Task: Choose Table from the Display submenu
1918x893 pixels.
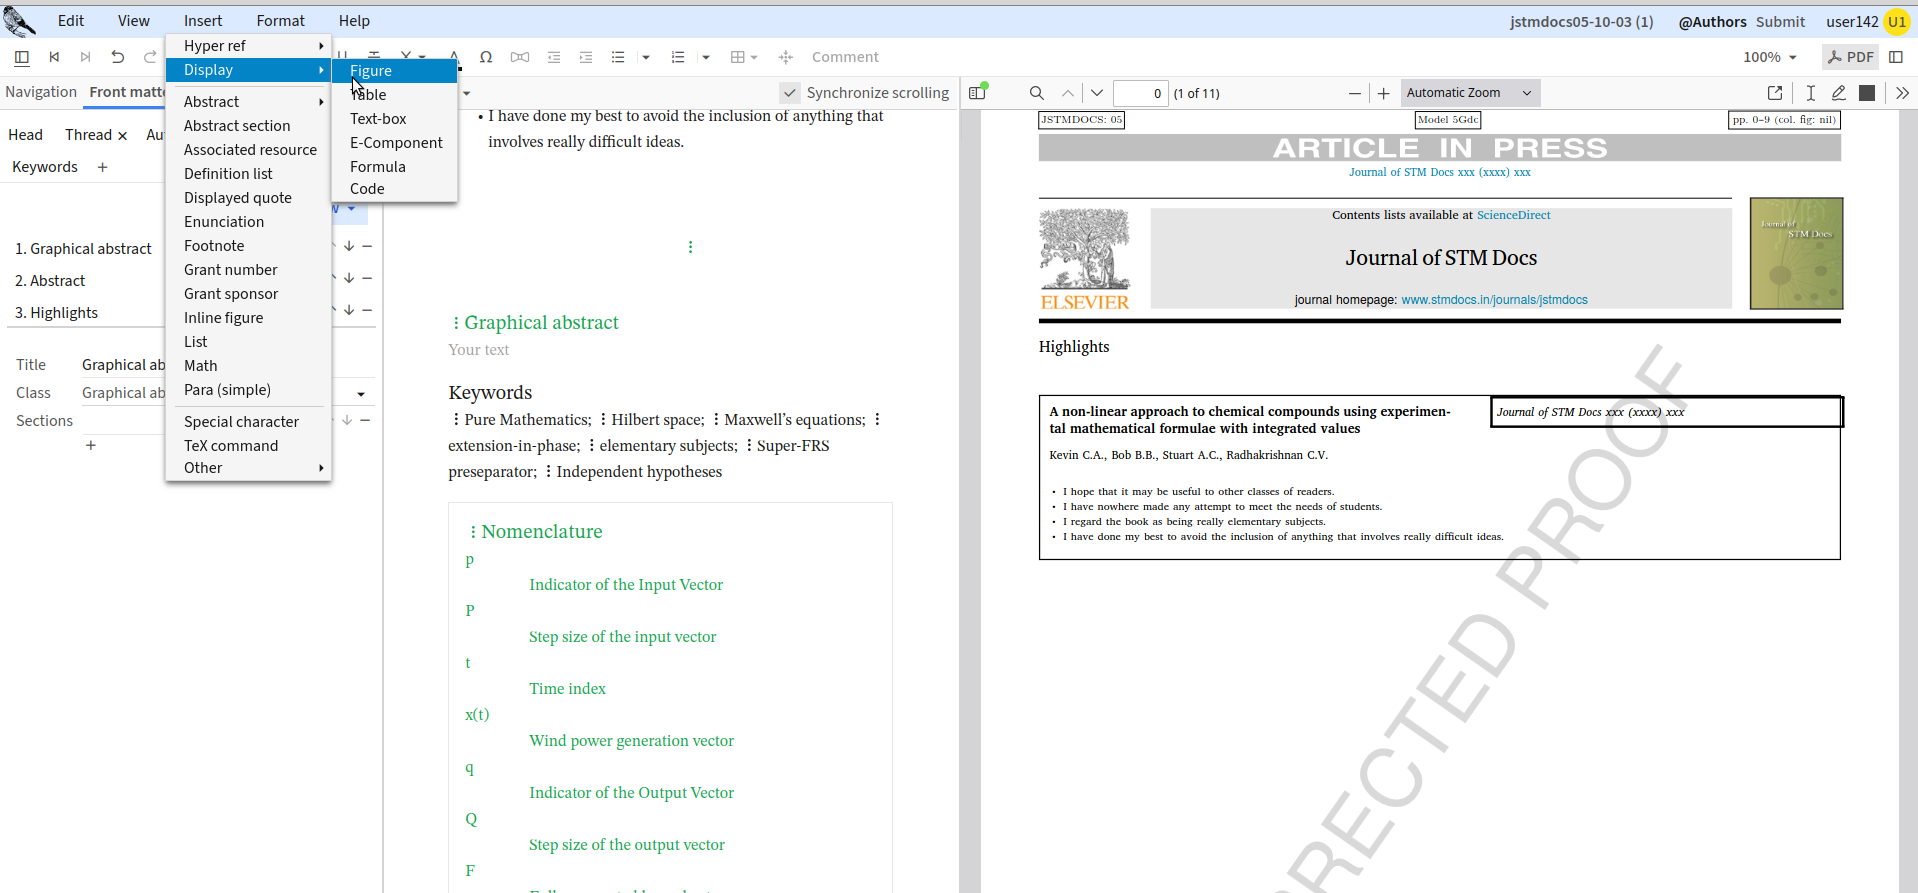Action: [369, 95]
